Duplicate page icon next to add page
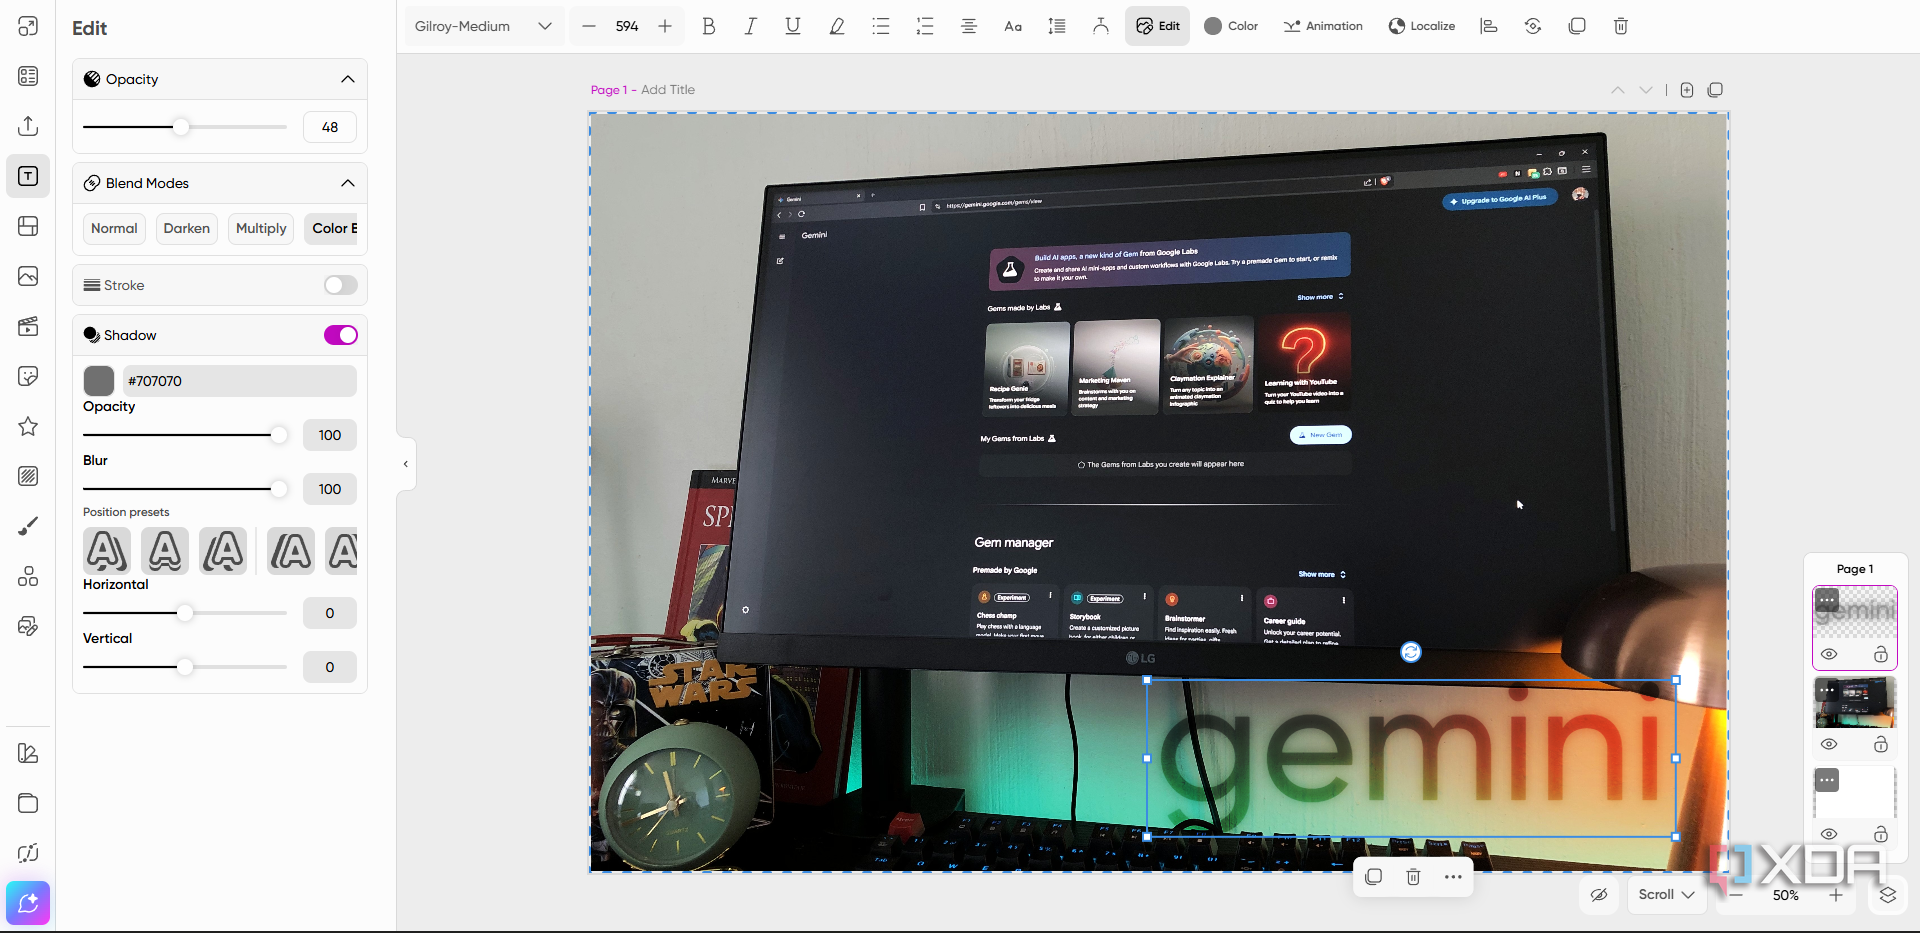 1715,90
